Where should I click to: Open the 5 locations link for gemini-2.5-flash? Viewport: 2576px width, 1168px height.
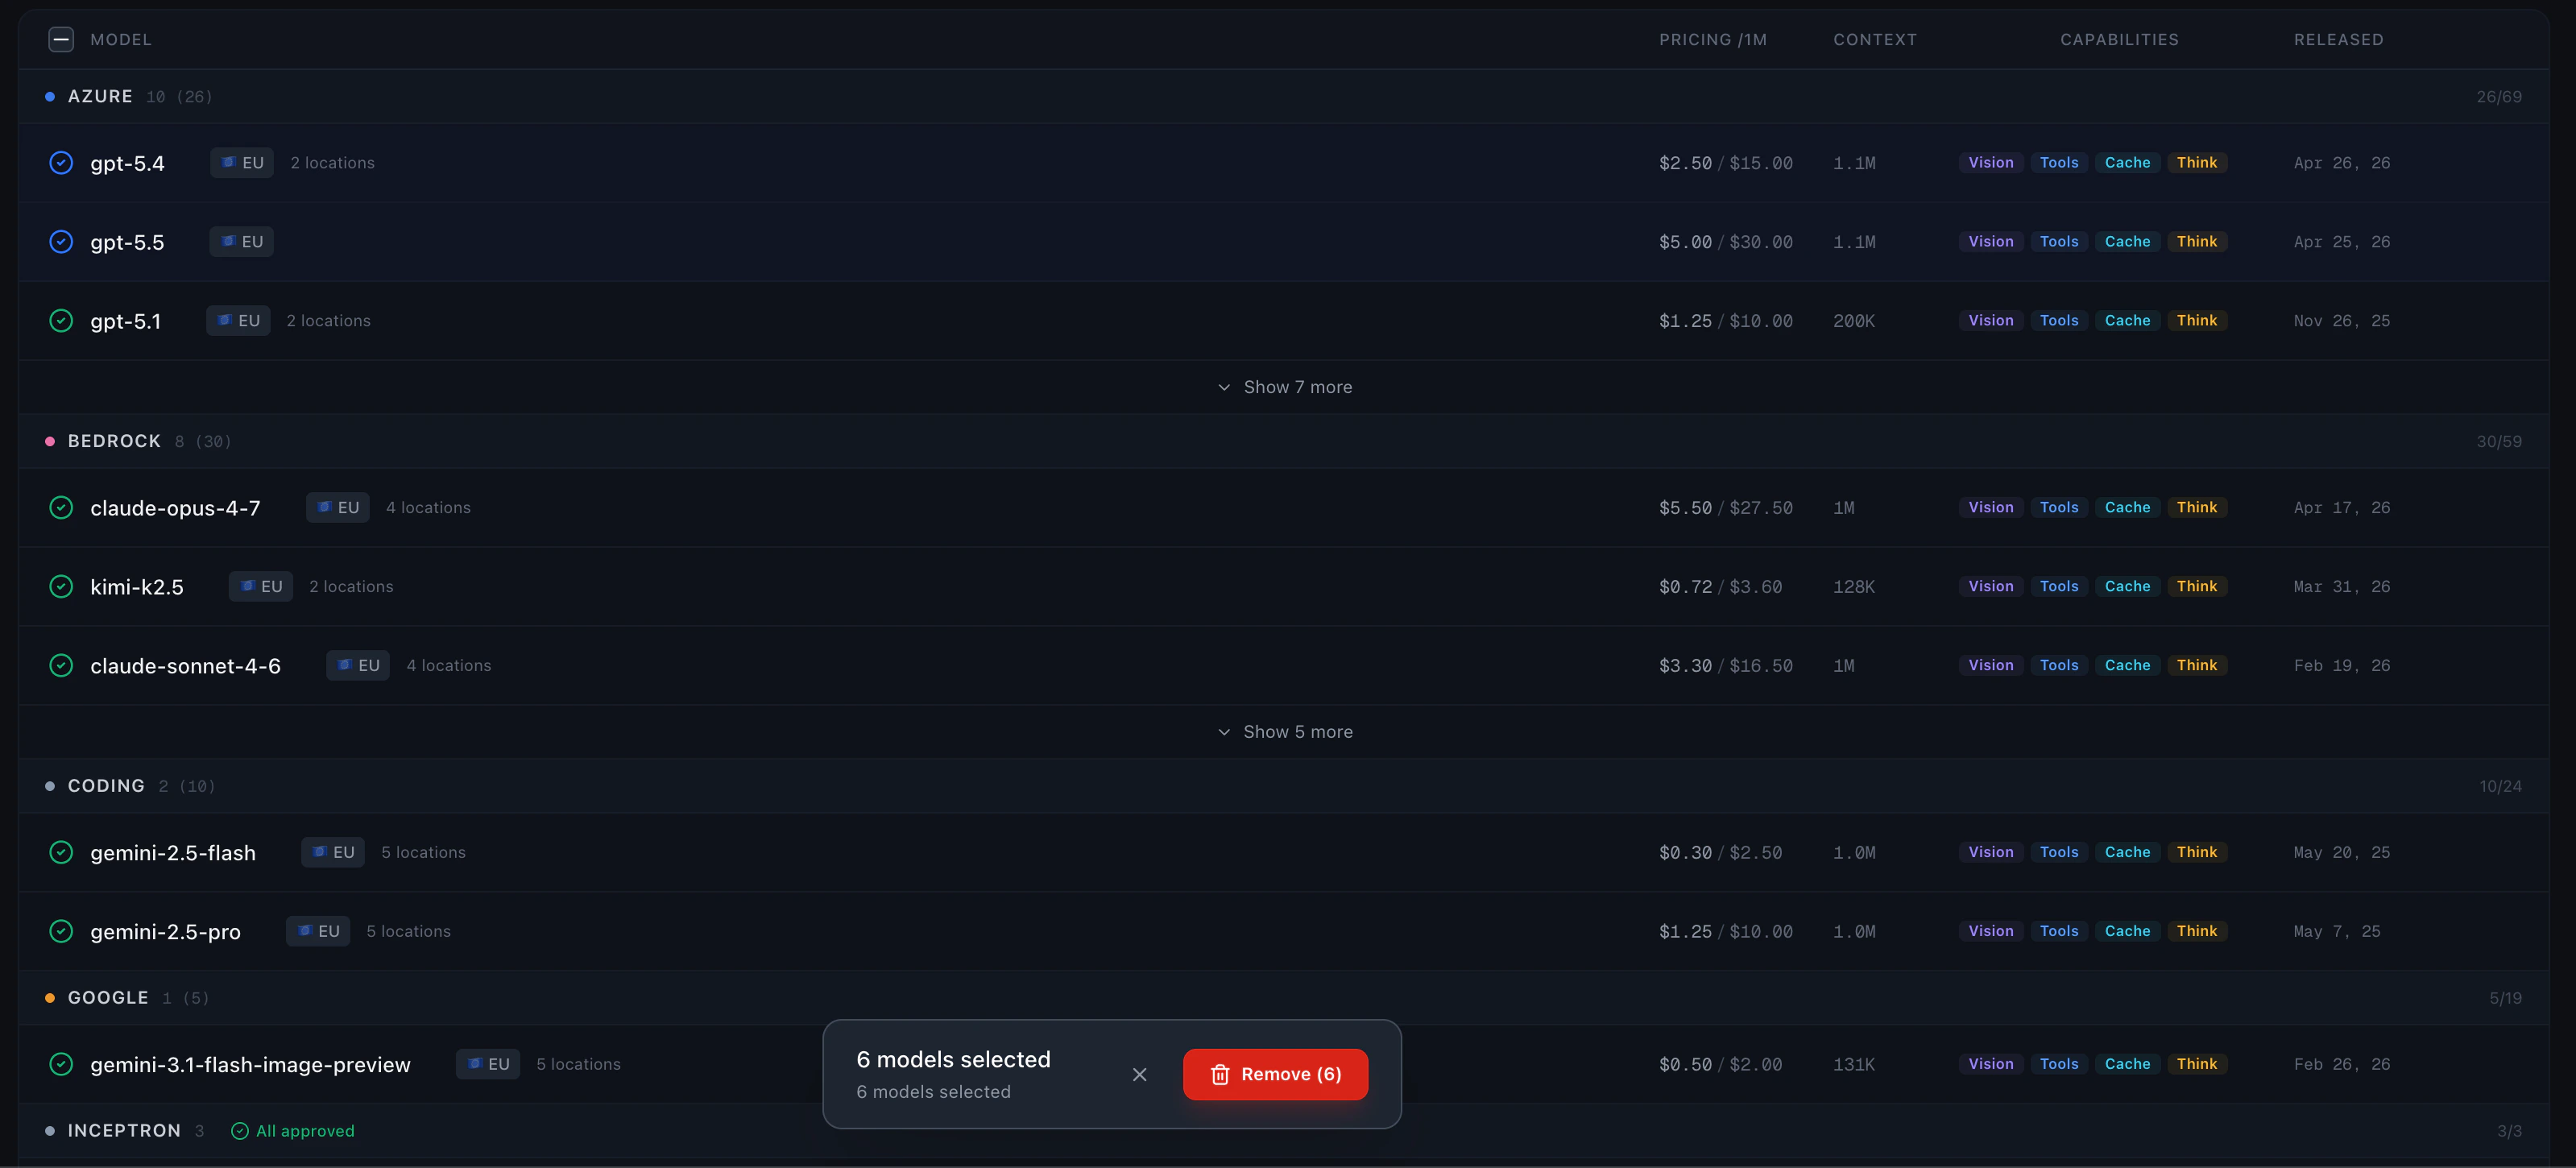(x=423, y=853)
